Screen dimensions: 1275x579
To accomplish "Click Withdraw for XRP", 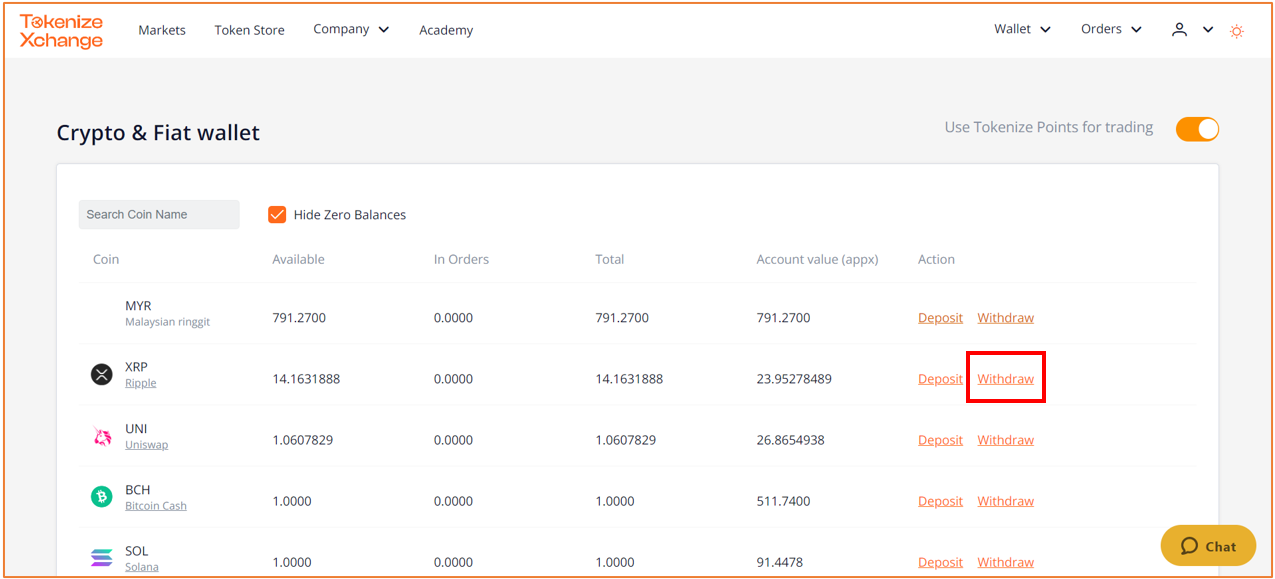I will (x=1005, y=379).
